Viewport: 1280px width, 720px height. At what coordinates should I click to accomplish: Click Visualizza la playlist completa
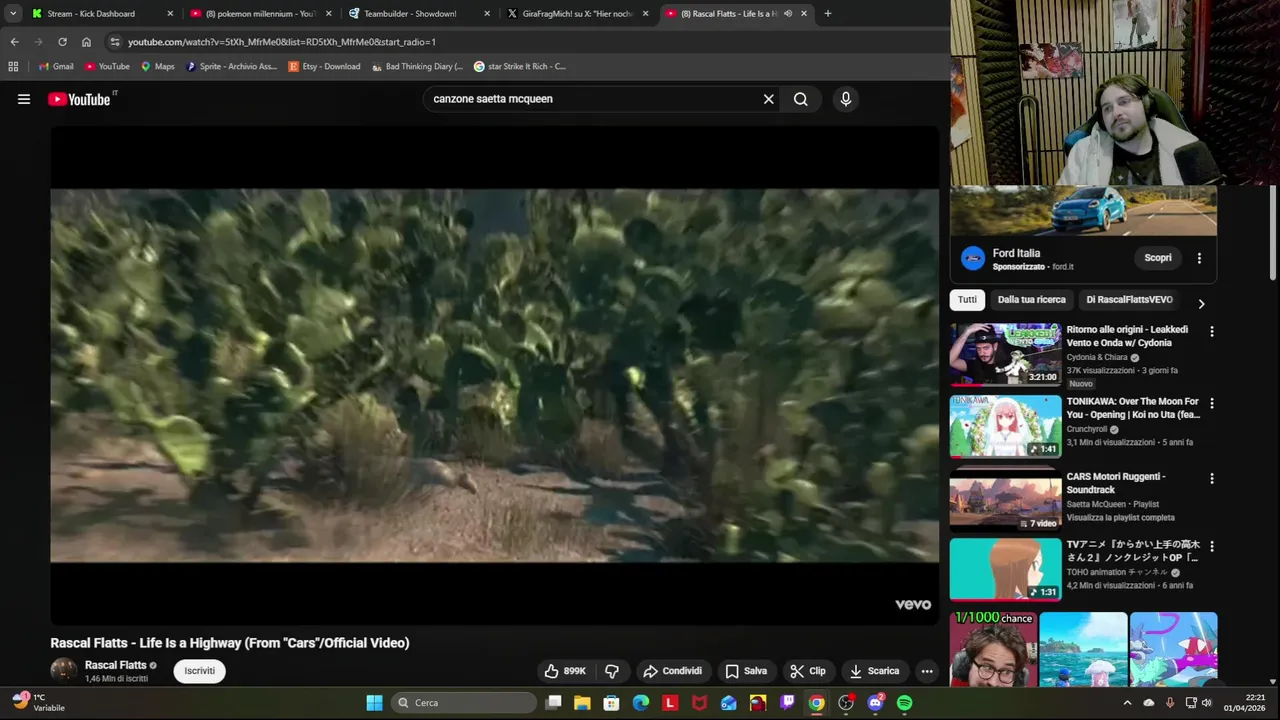[1120, 518]
